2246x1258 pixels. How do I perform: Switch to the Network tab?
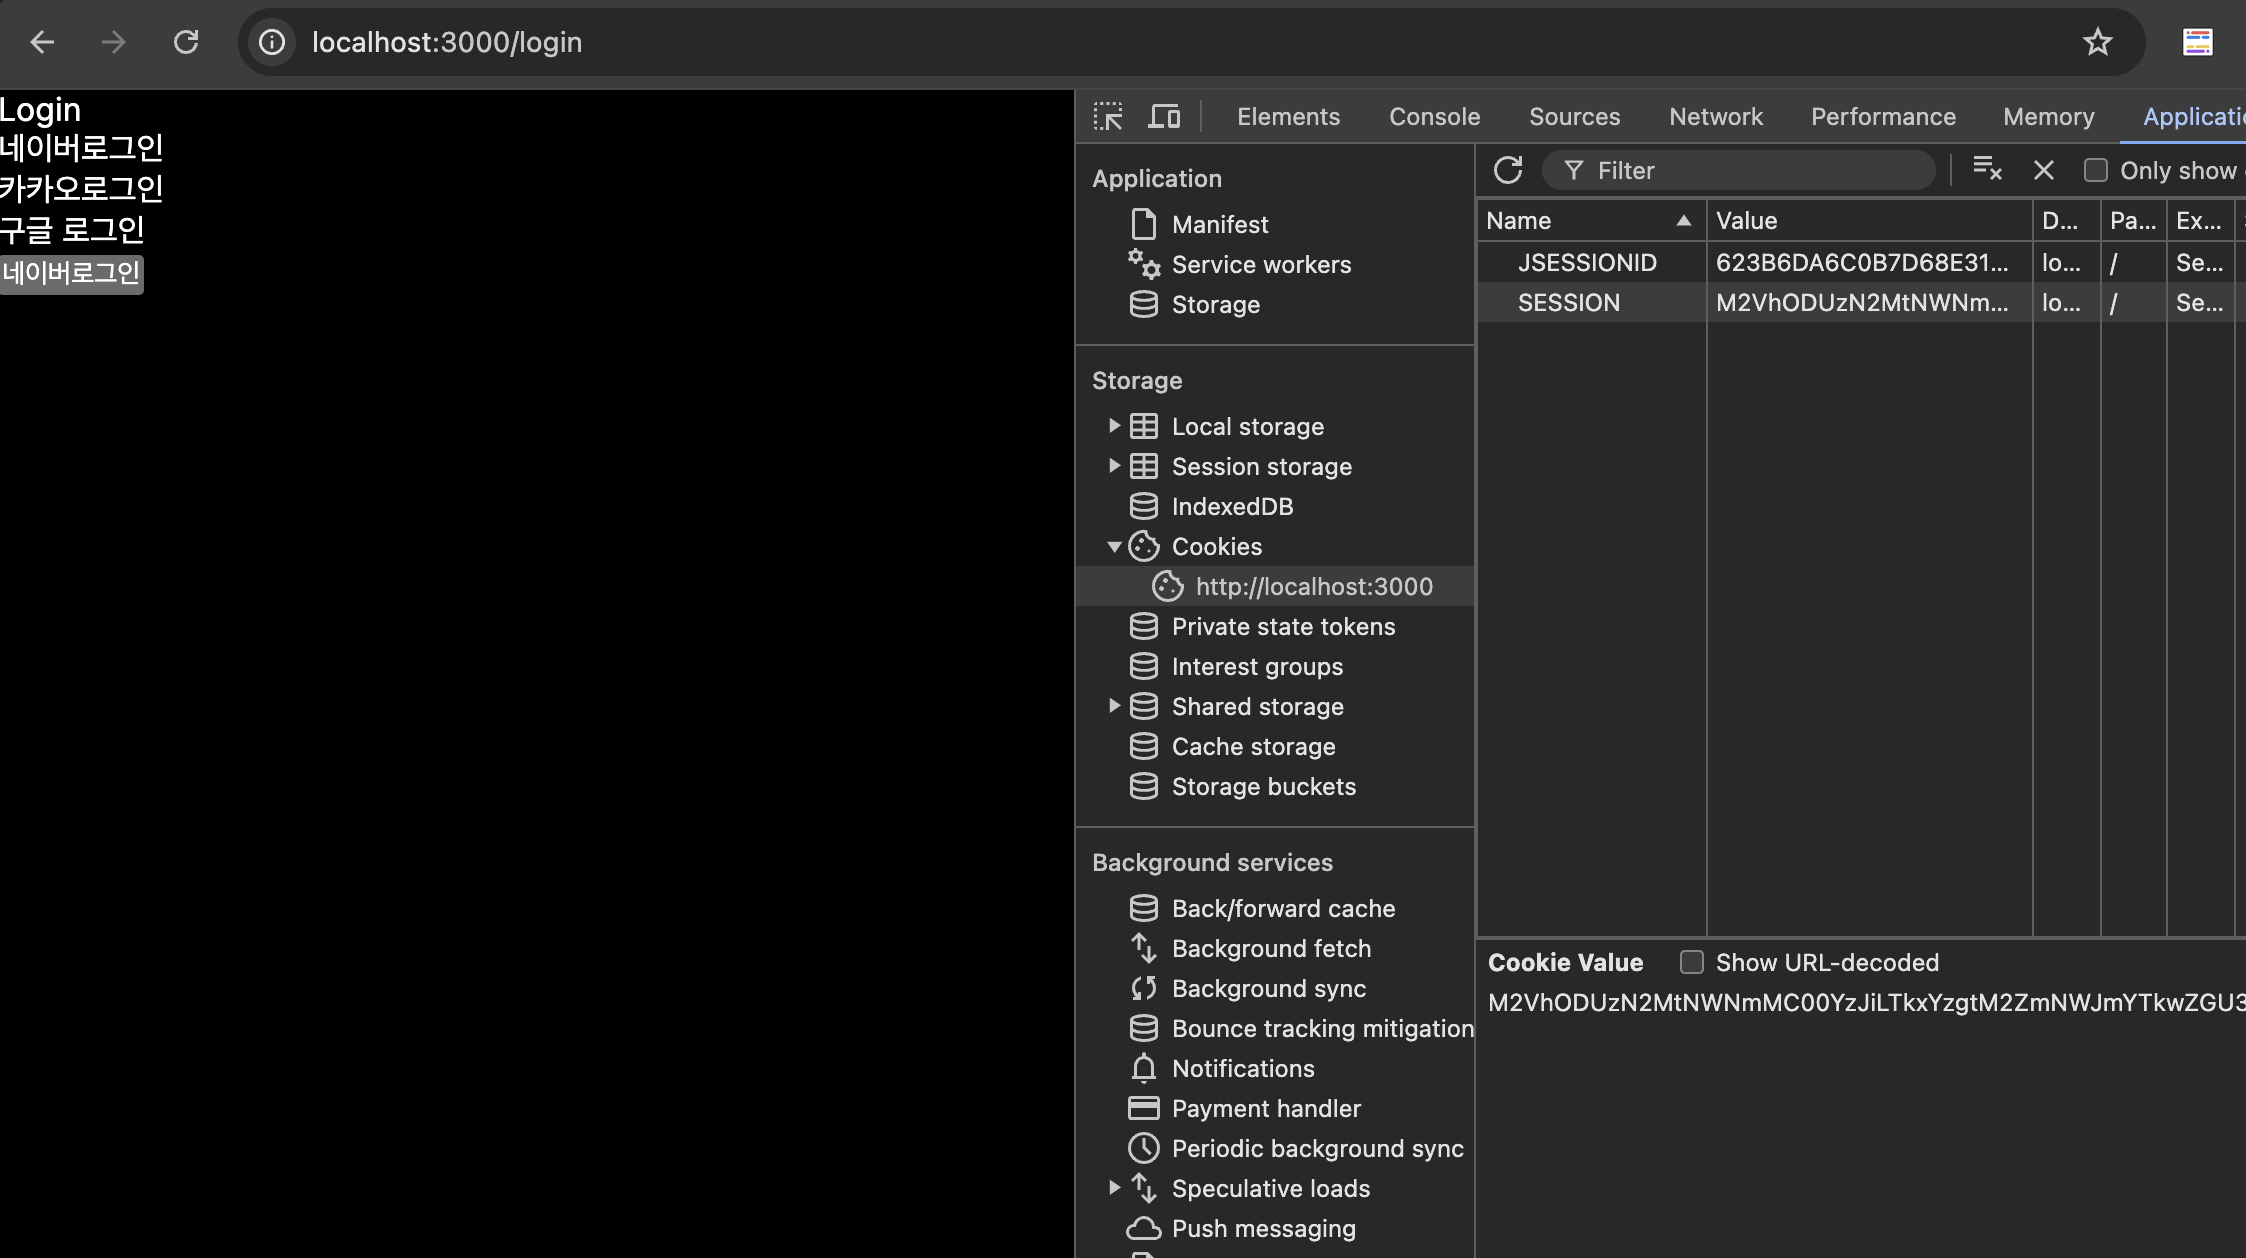click(x=1715, y=117)
